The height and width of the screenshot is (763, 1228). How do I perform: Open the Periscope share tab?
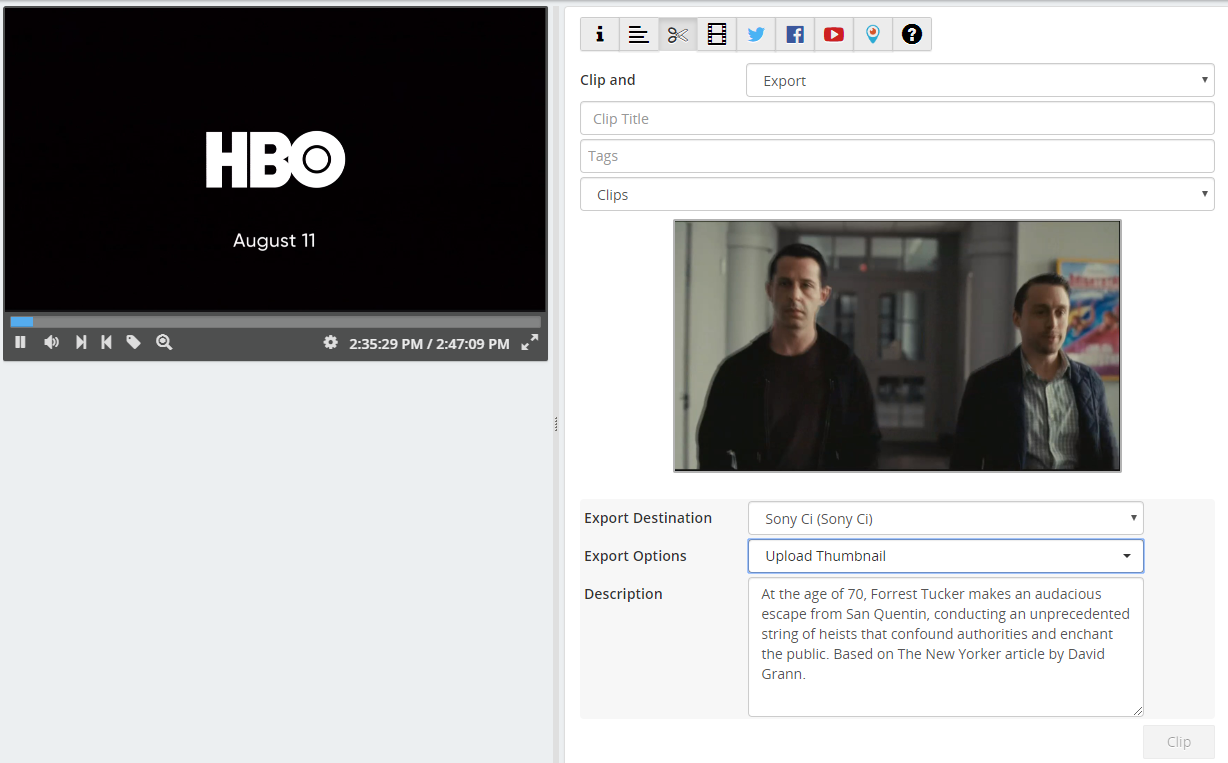(x=873, y=34)
